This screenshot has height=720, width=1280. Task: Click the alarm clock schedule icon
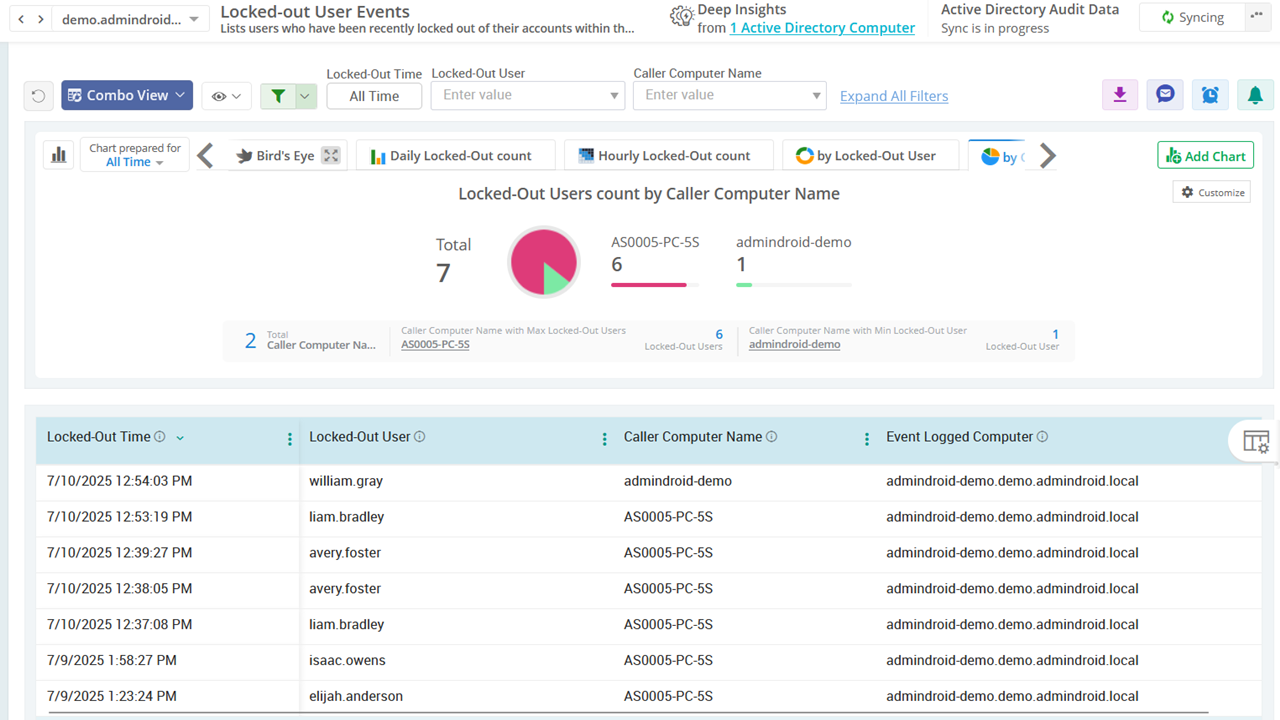click(x=1210, y=95)
